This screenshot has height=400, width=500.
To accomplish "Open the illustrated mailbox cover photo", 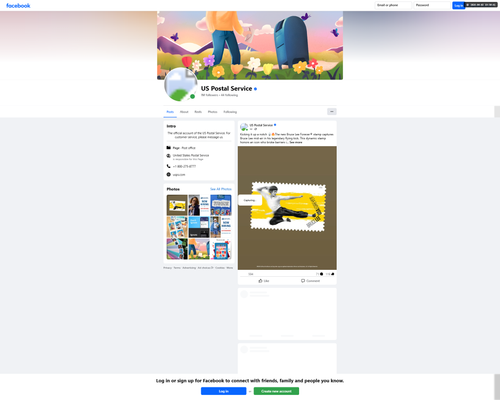I will (x=250, y=45).
